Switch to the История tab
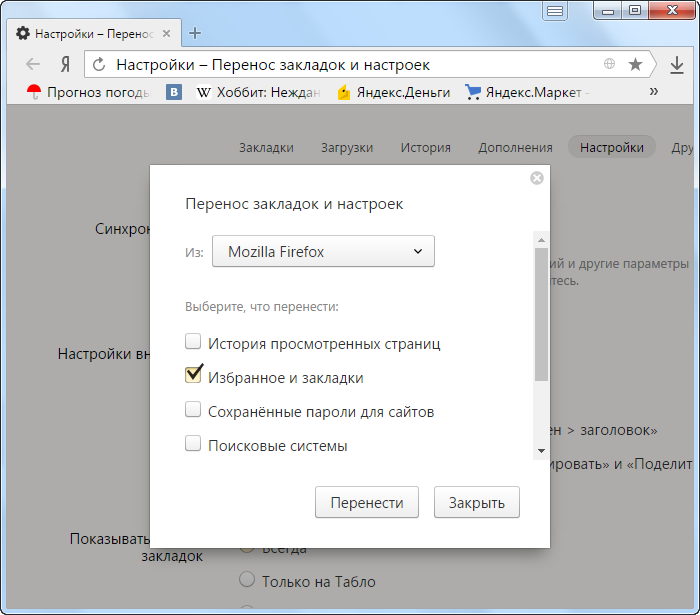This screenshot has width=700, height=615. pyautogui.click(x=425, y=147)
